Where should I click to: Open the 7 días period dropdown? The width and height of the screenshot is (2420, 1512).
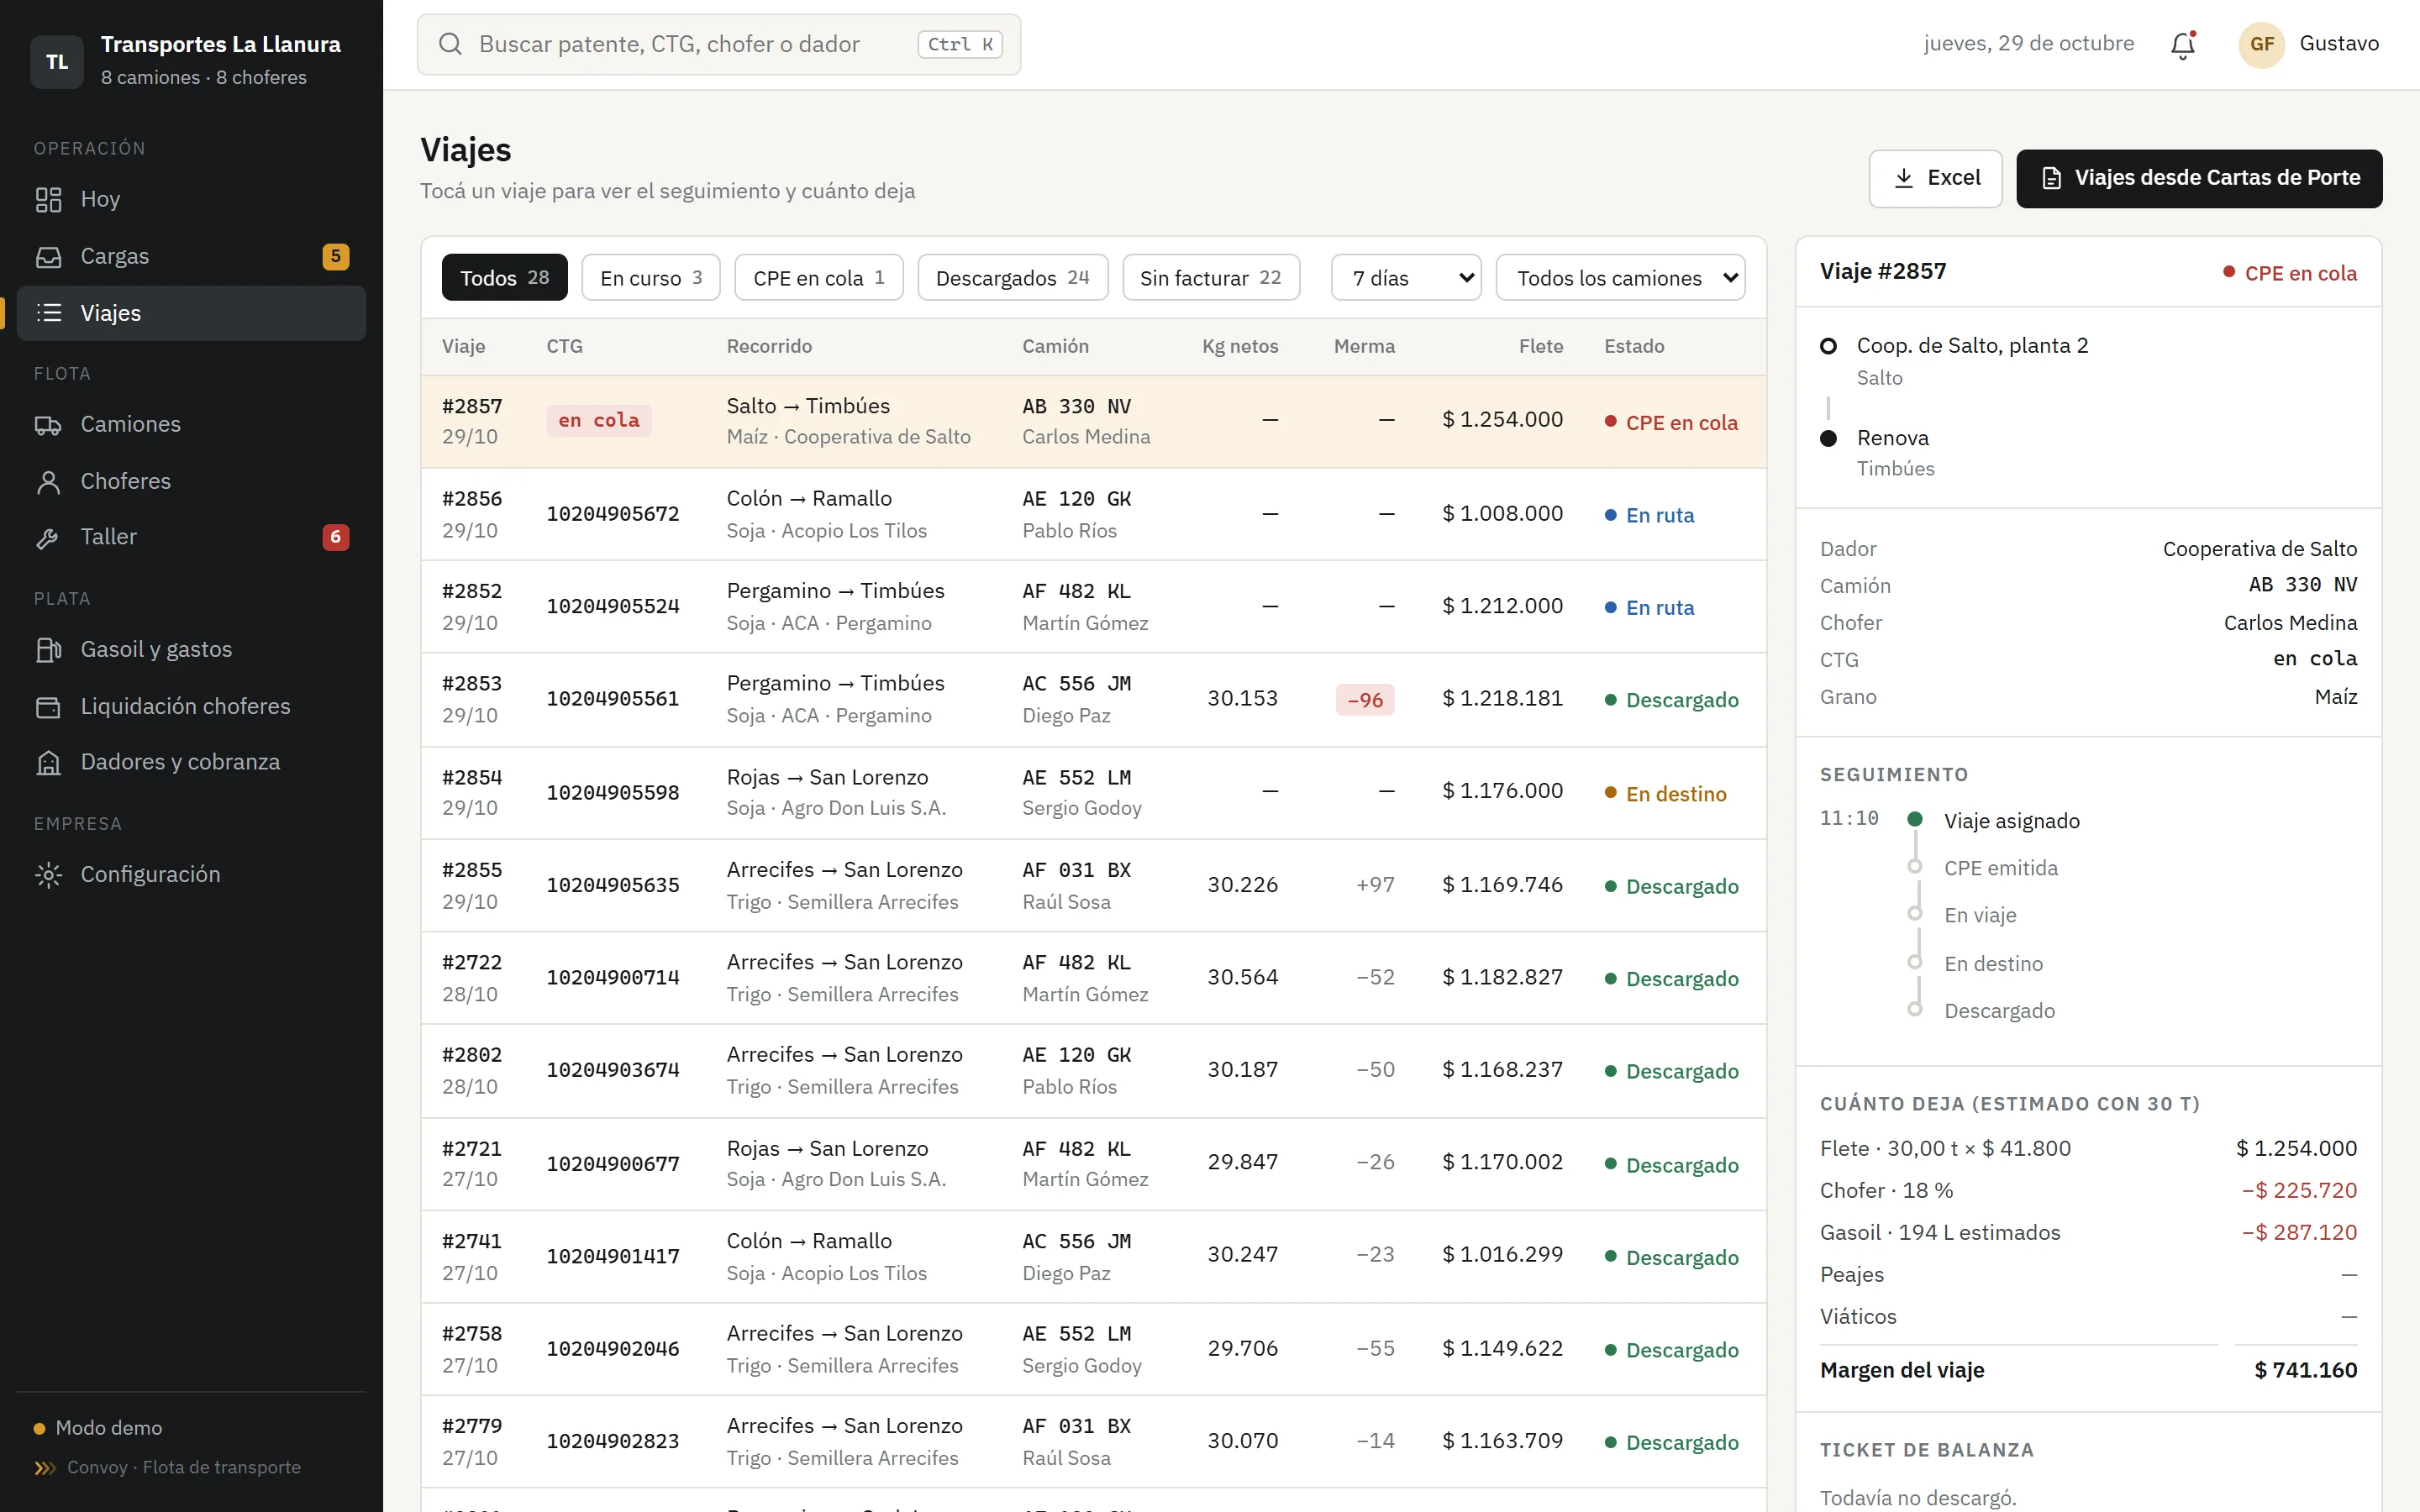pos(1406,278)
